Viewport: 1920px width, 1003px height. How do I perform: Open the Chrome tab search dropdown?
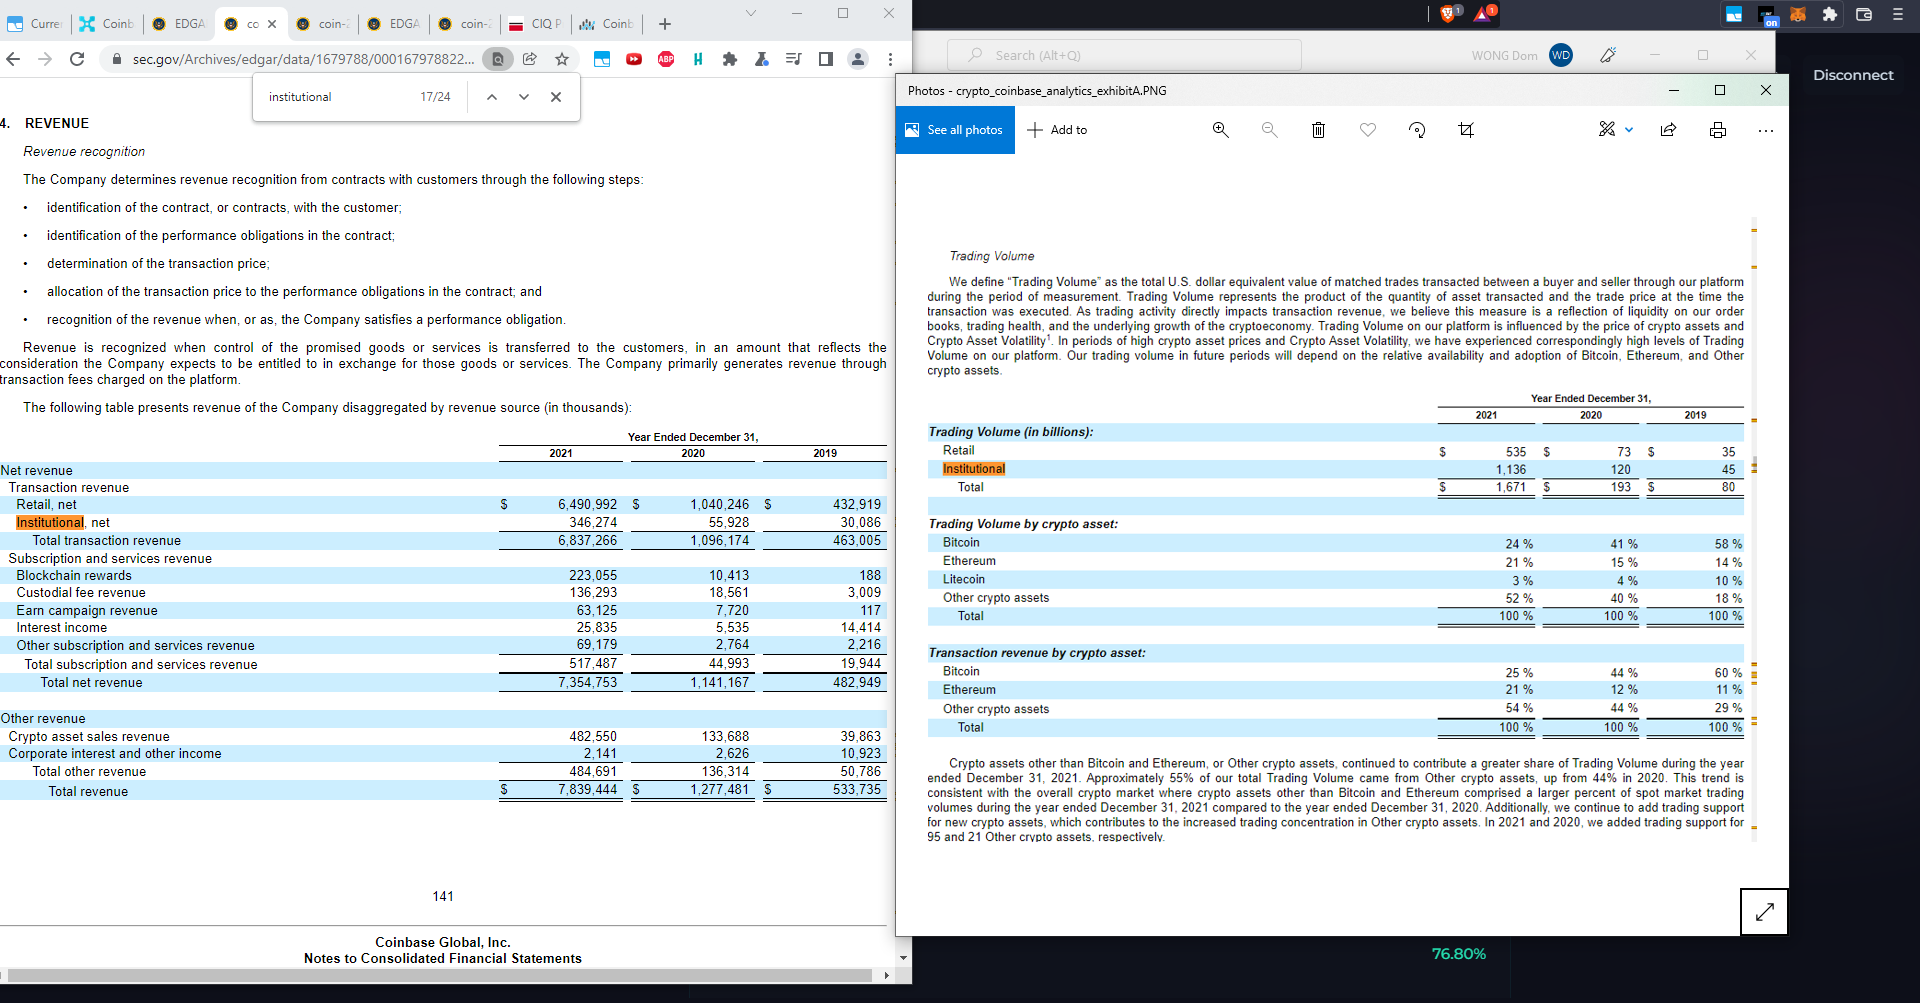point(750,14)
